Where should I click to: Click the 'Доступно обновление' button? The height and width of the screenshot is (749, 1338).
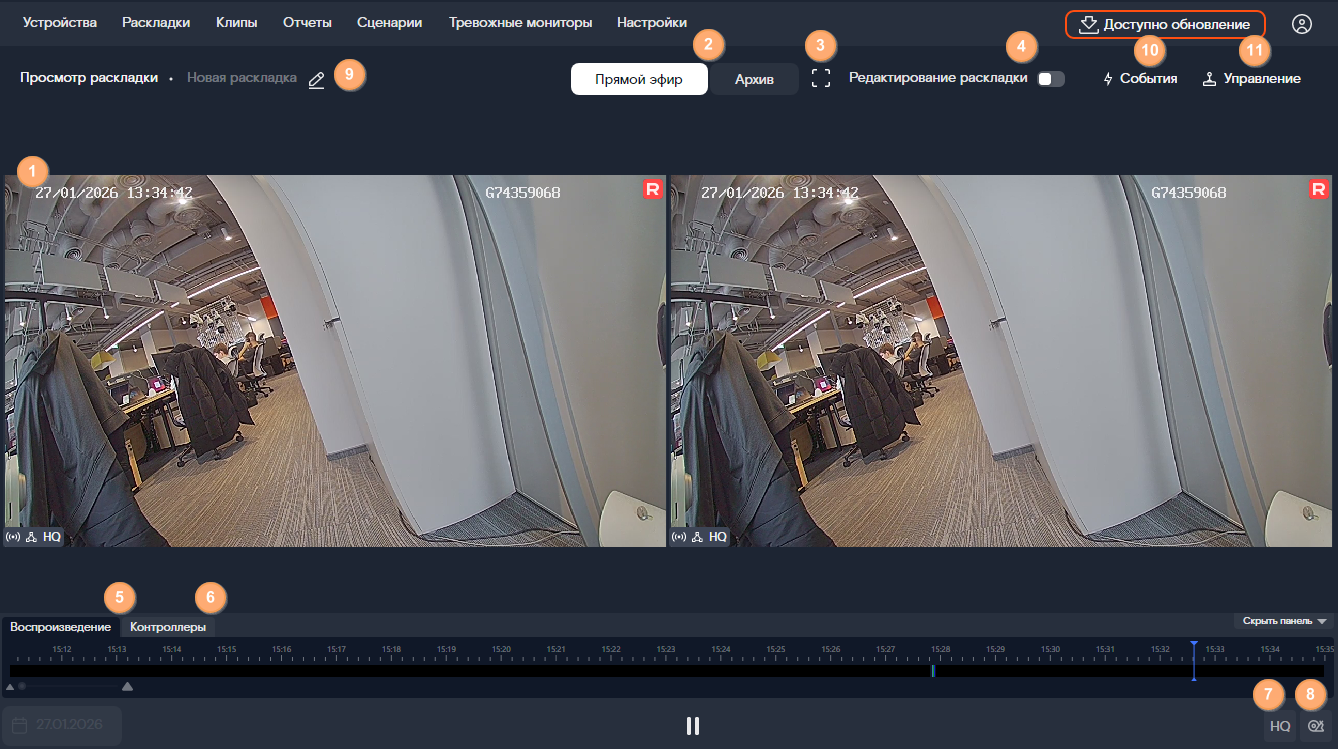coord(1165,24)
